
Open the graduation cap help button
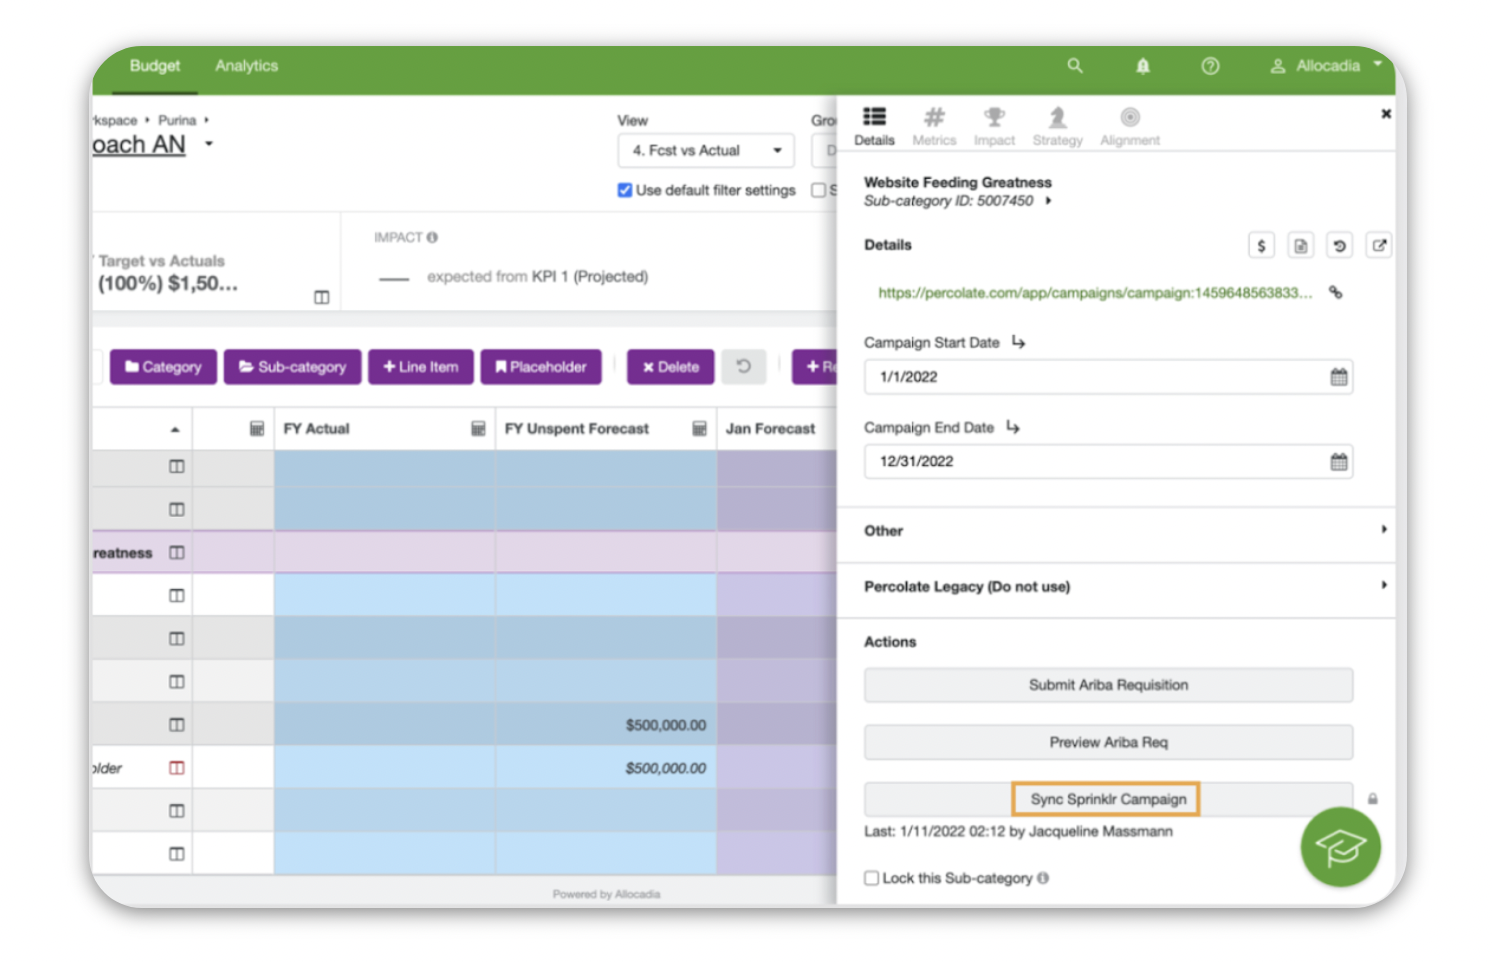point(1340,847)
